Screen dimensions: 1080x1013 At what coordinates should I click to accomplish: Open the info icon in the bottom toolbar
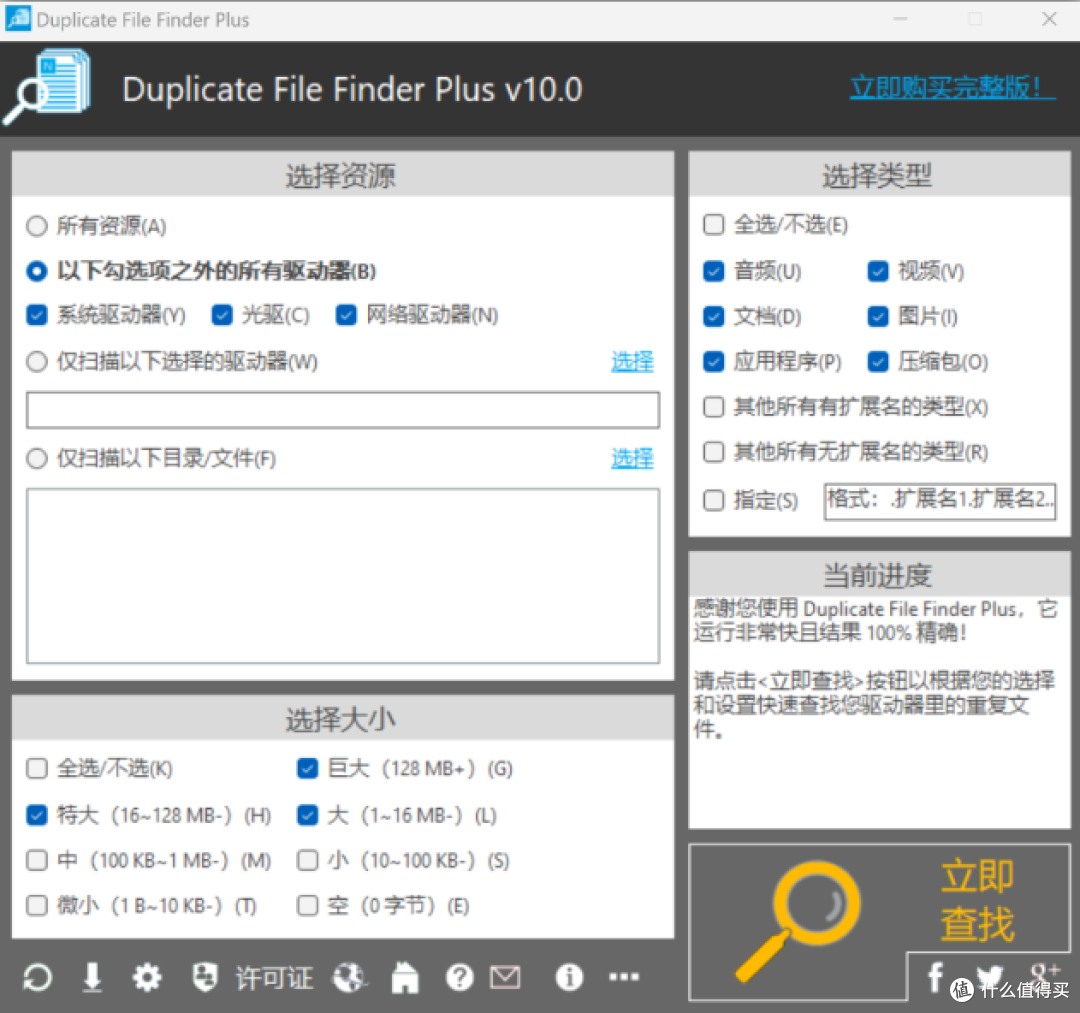coord(568,977)
